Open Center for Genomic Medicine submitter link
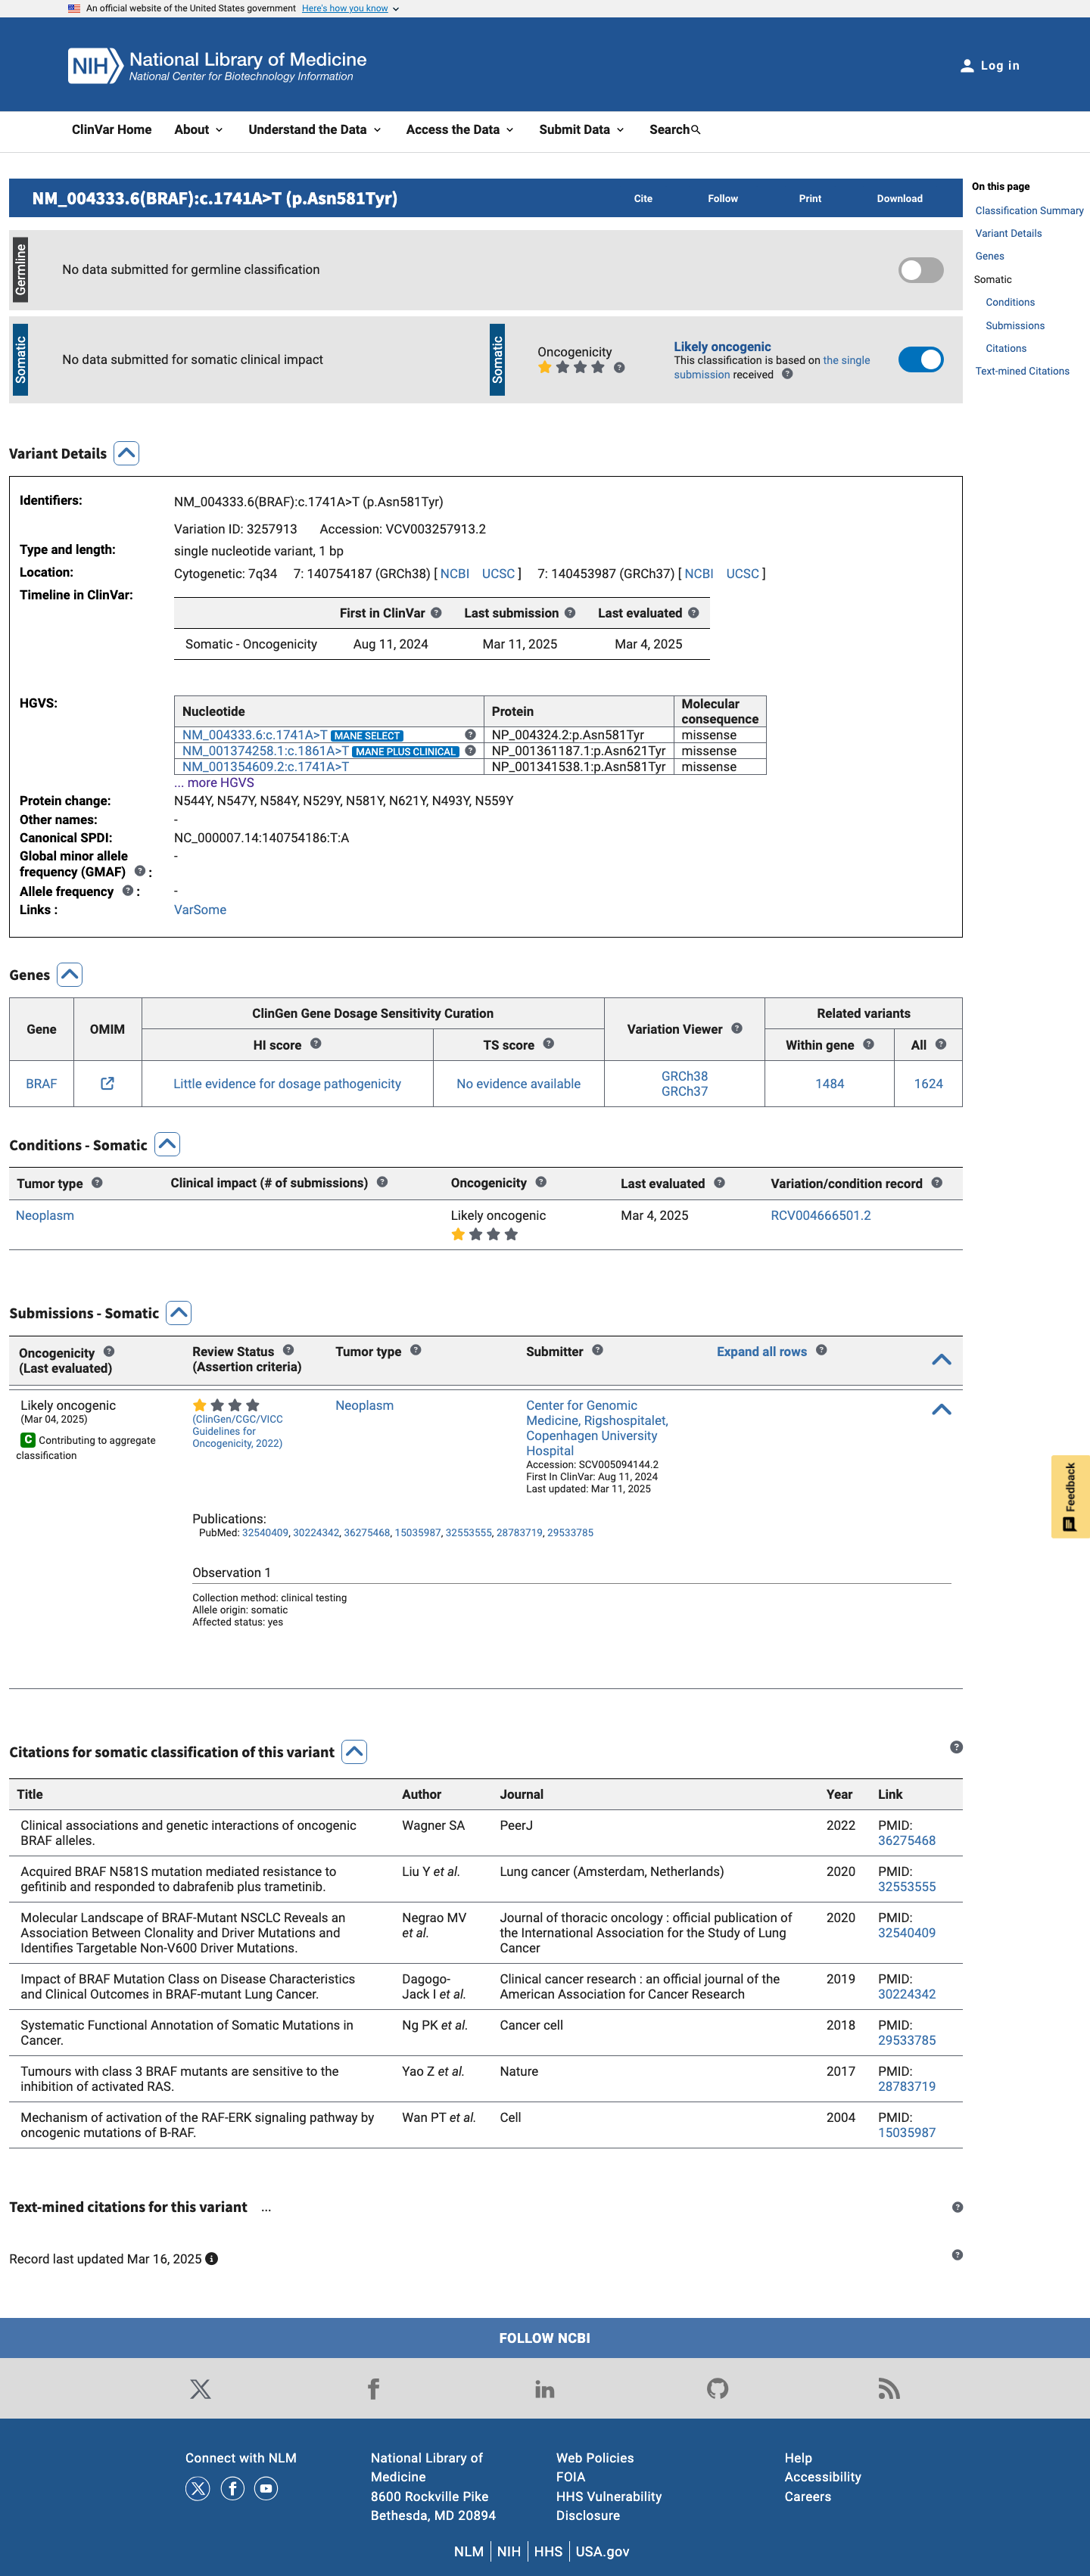Screen dimensions: 1090x2576 click(x=597, y=1428)
